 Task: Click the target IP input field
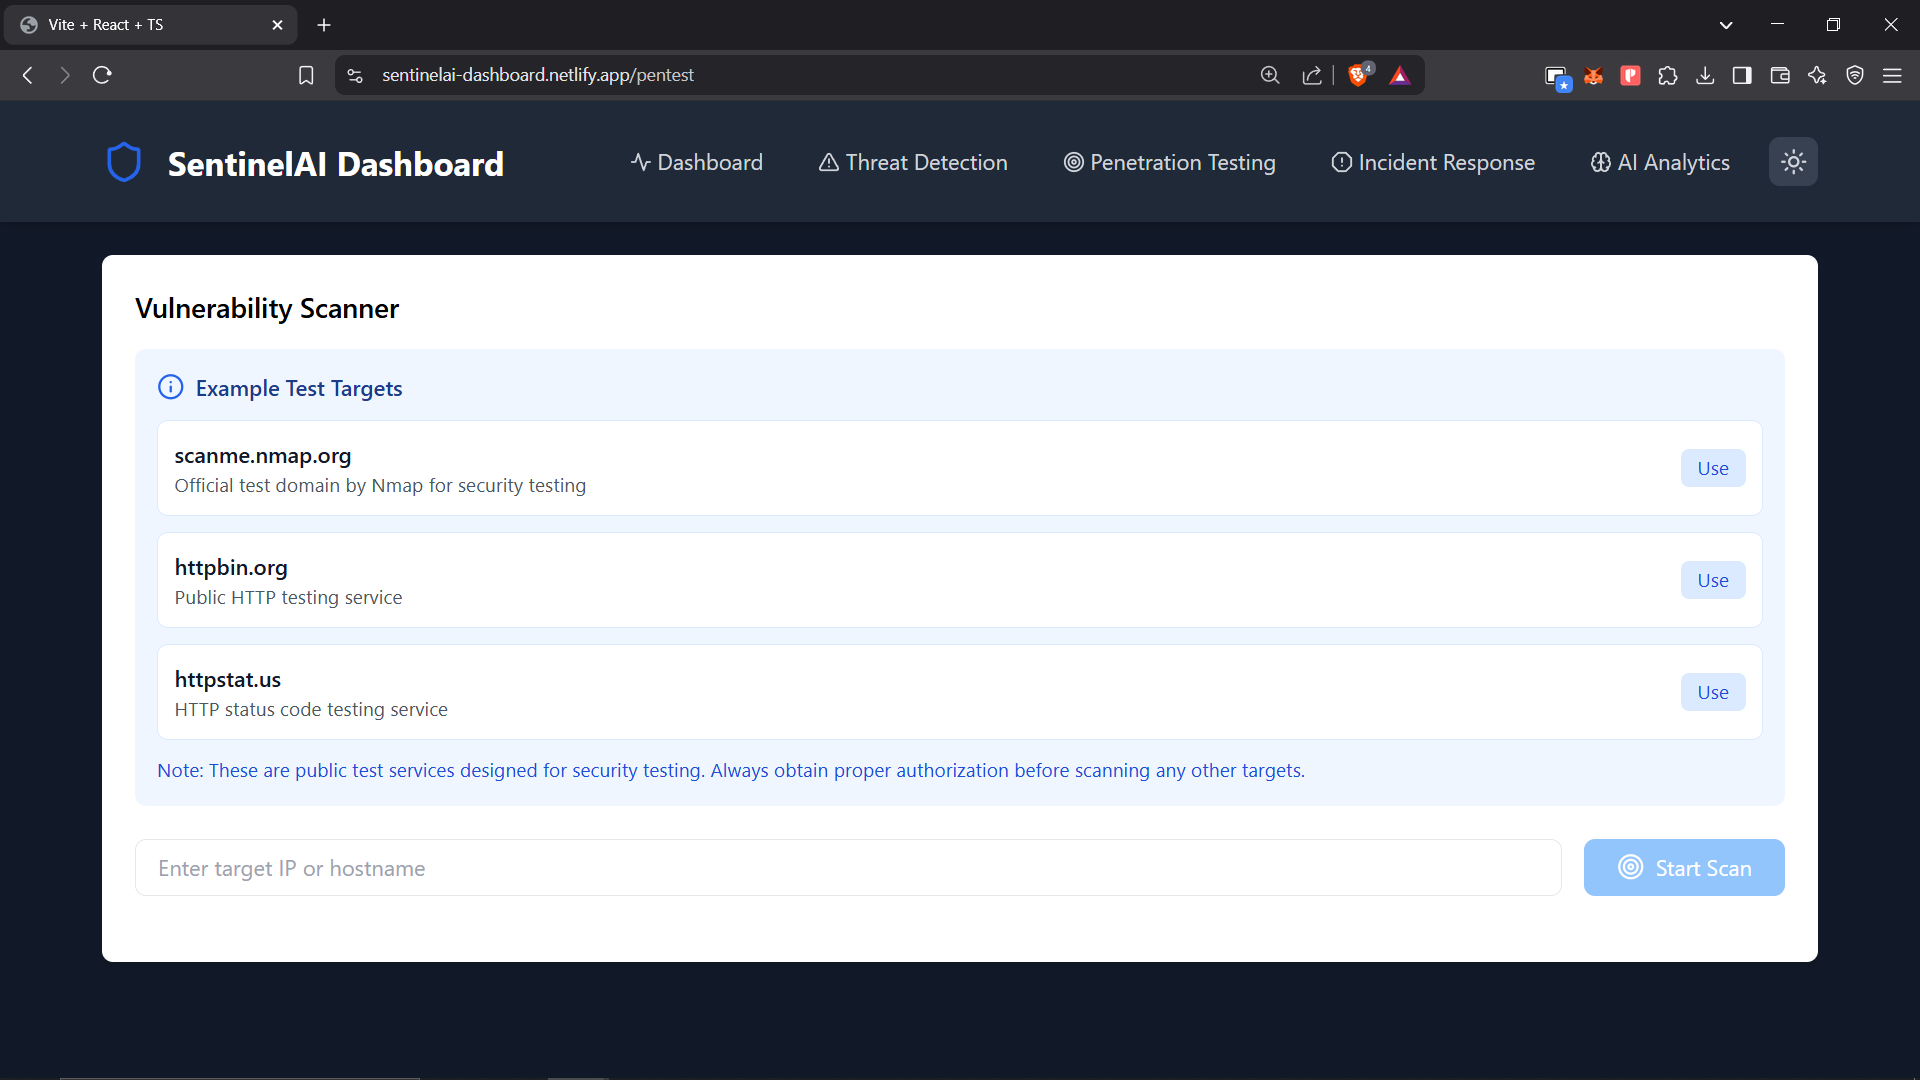pyautogui.click(x=848, y=867)
